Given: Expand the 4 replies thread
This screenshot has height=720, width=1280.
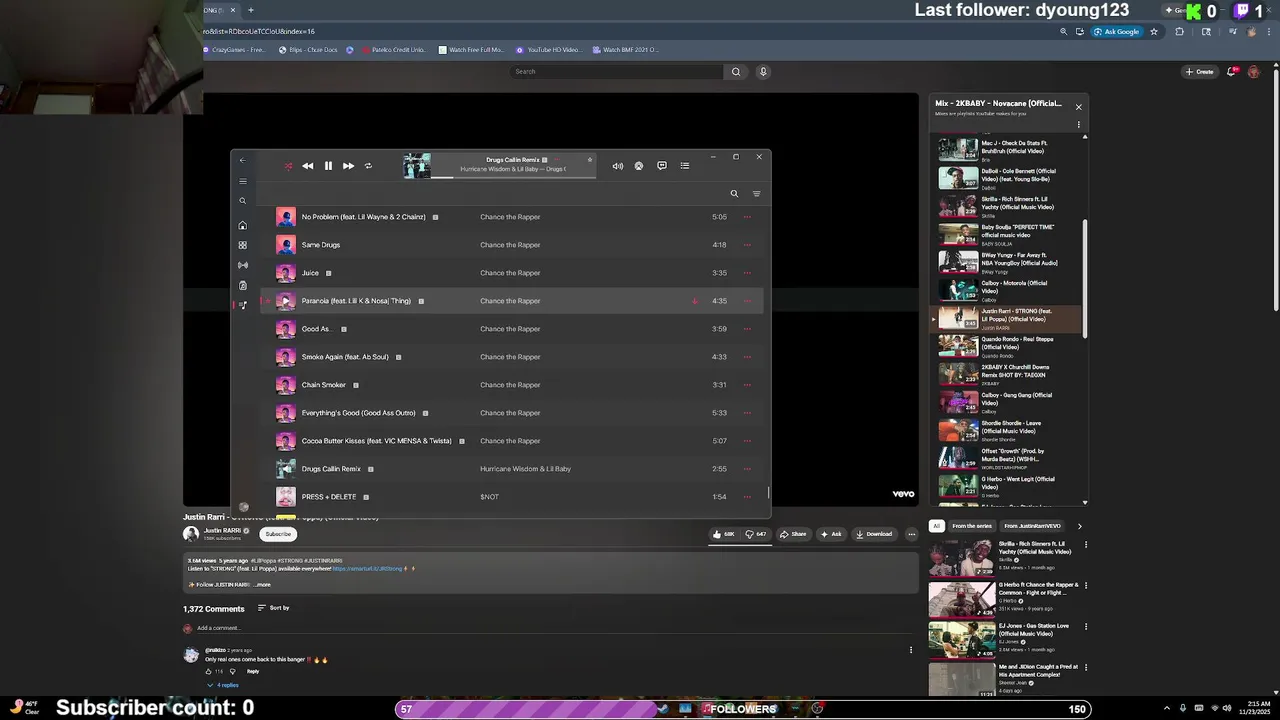Looking at the screenshot, I should [223, 685].
